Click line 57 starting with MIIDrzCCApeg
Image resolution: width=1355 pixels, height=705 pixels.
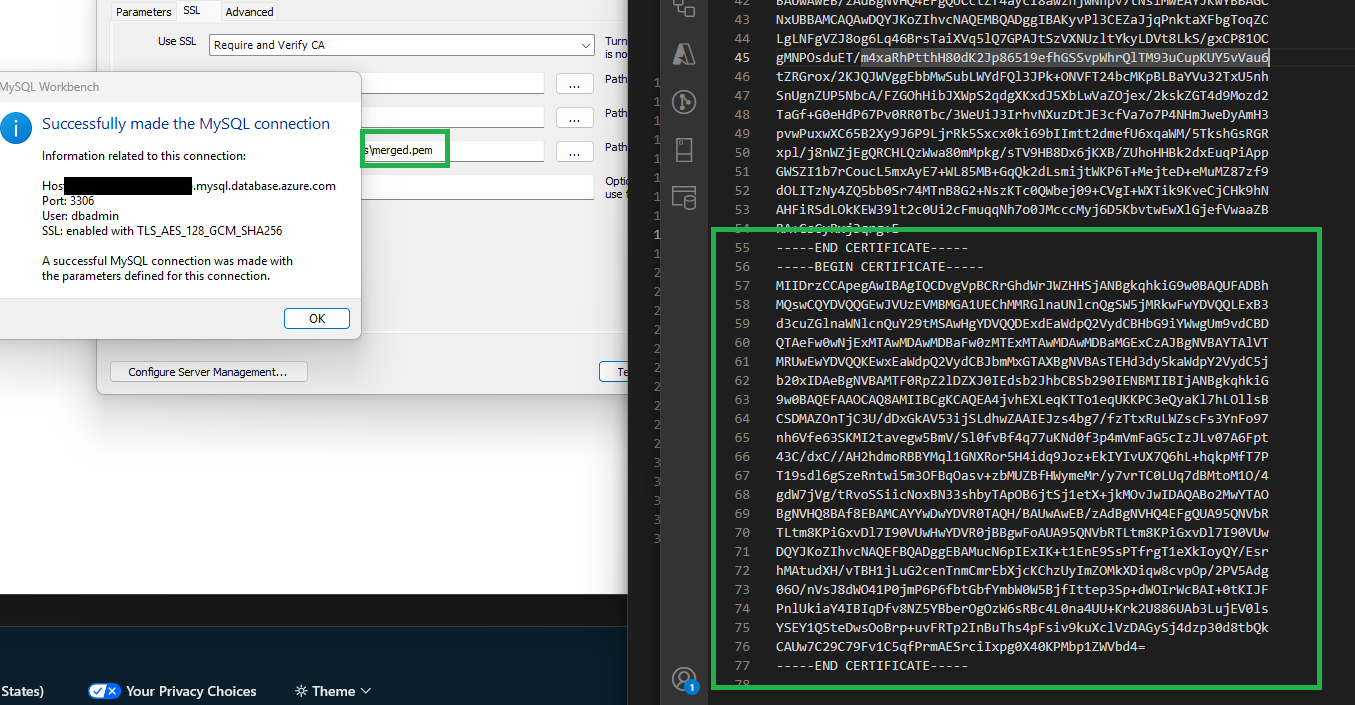pyautogui.click(x=1022, y=285)
